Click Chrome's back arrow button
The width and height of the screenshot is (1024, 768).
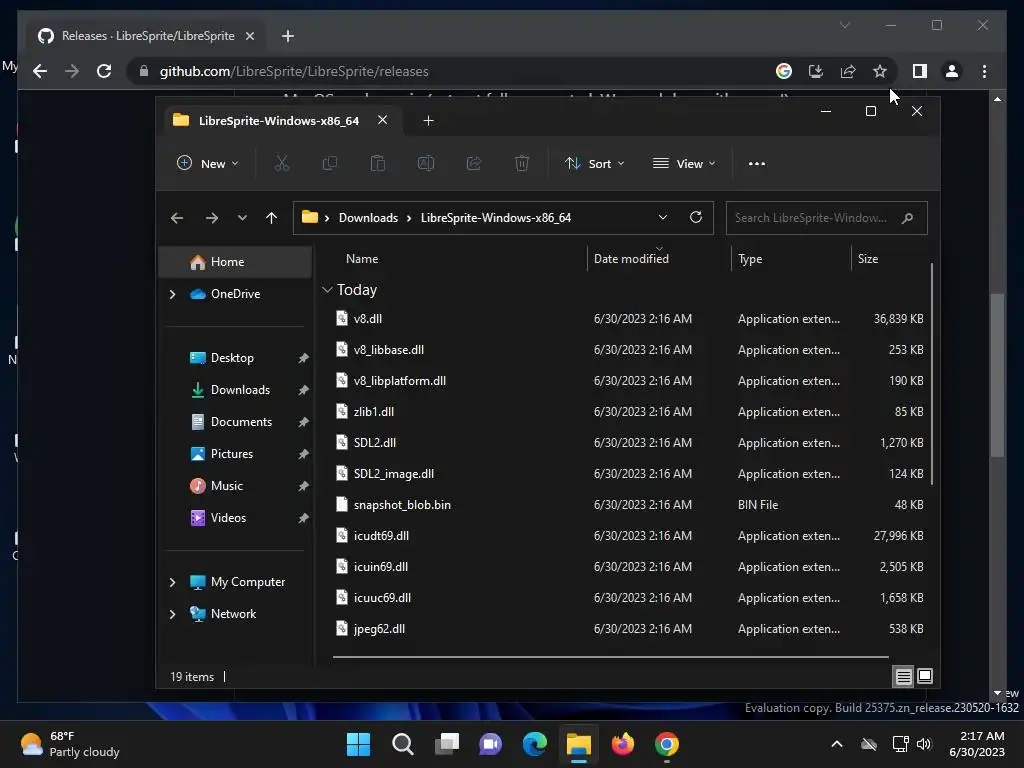[x=40, y=71]
